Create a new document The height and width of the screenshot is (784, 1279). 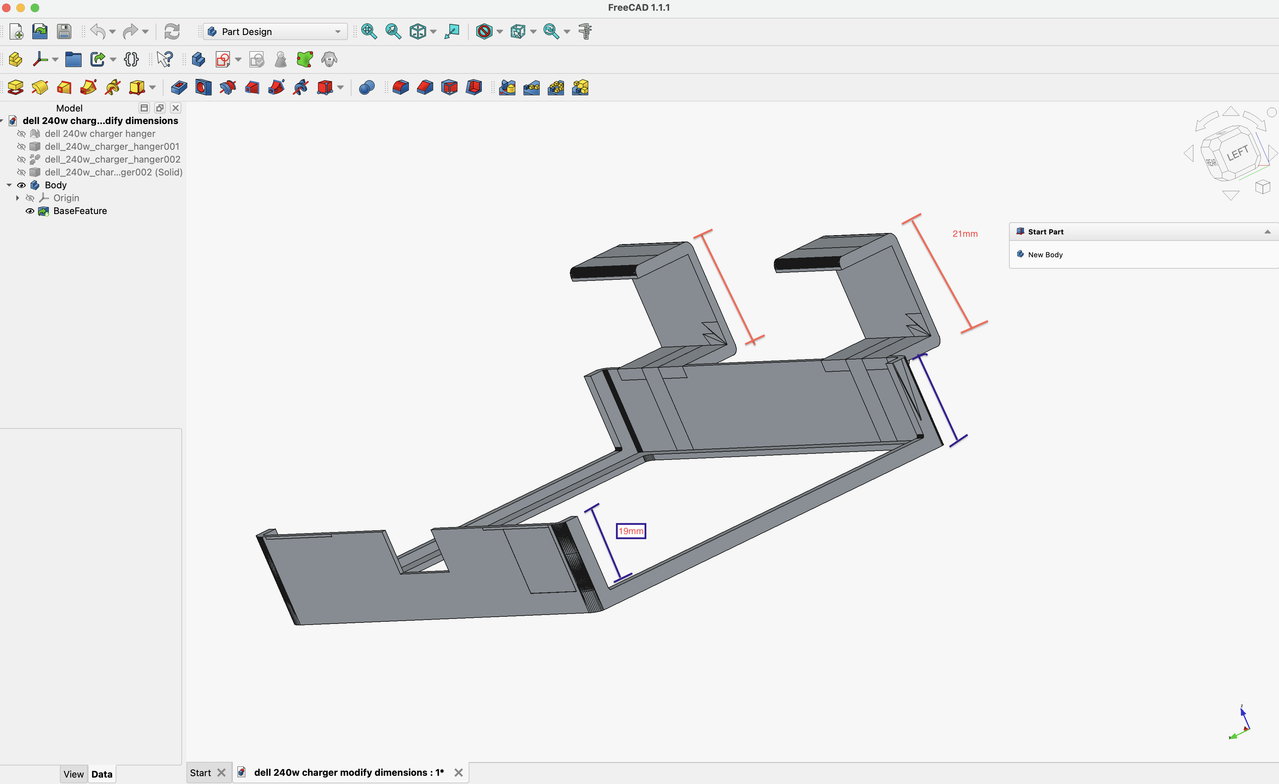pos(16,32)
